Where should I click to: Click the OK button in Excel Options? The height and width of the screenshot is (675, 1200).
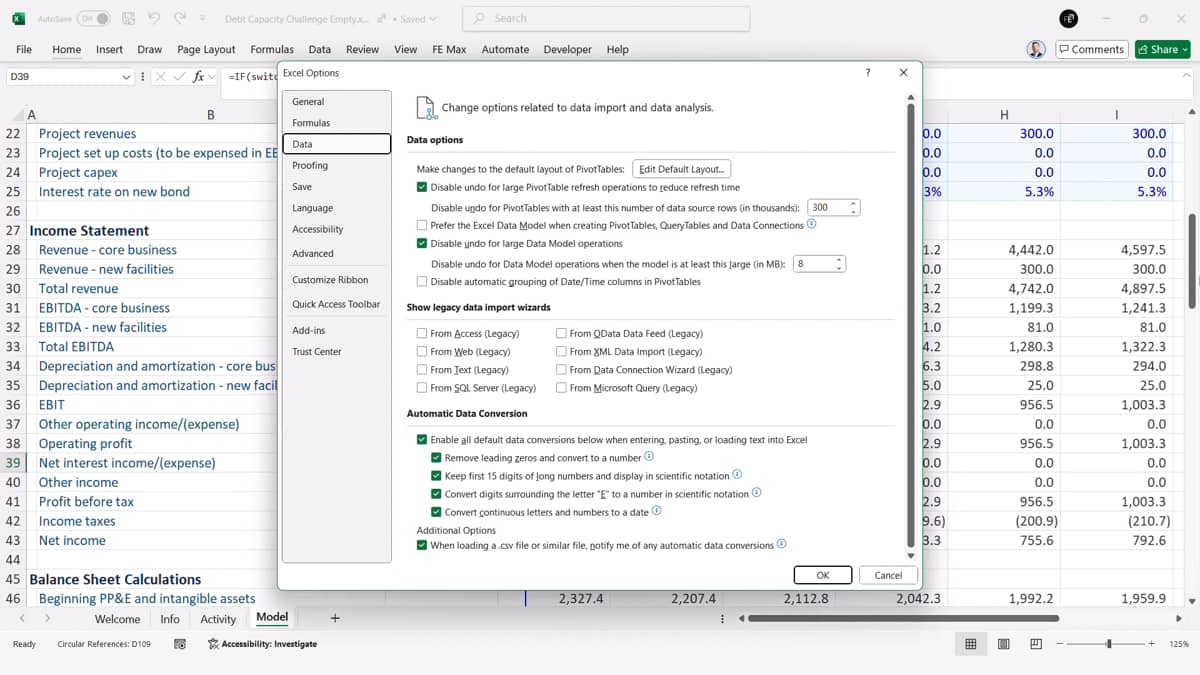[x=822, y=575]
